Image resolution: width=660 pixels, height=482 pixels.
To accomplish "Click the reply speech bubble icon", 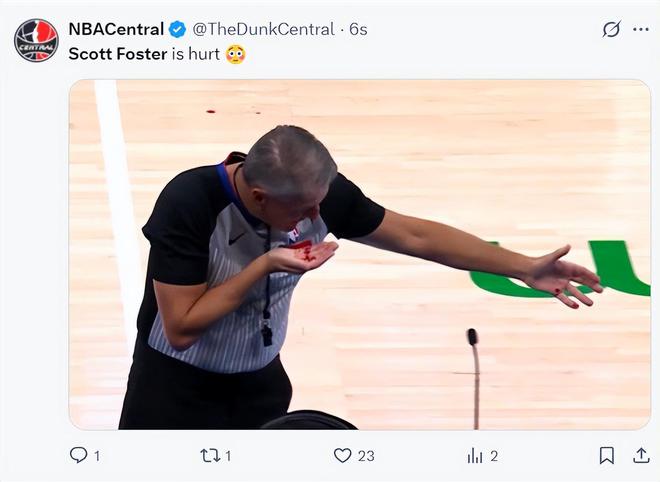I will point(79,455).
